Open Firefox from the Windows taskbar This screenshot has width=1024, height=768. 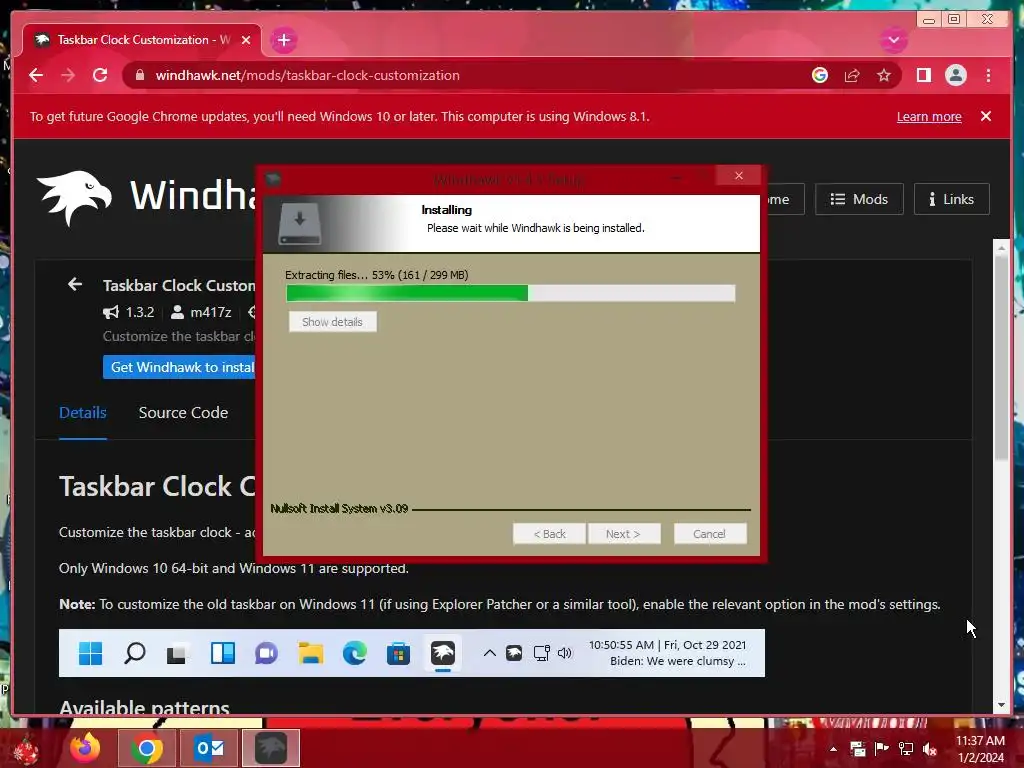tap(86, 748)
